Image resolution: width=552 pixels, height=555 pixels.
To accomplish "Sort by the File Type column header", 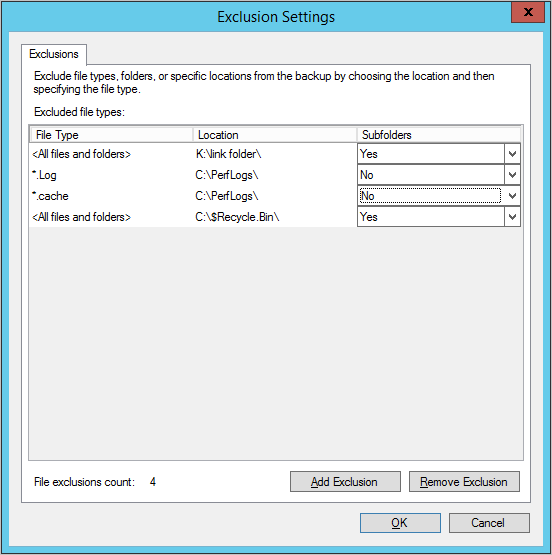I will click(111, 135).
